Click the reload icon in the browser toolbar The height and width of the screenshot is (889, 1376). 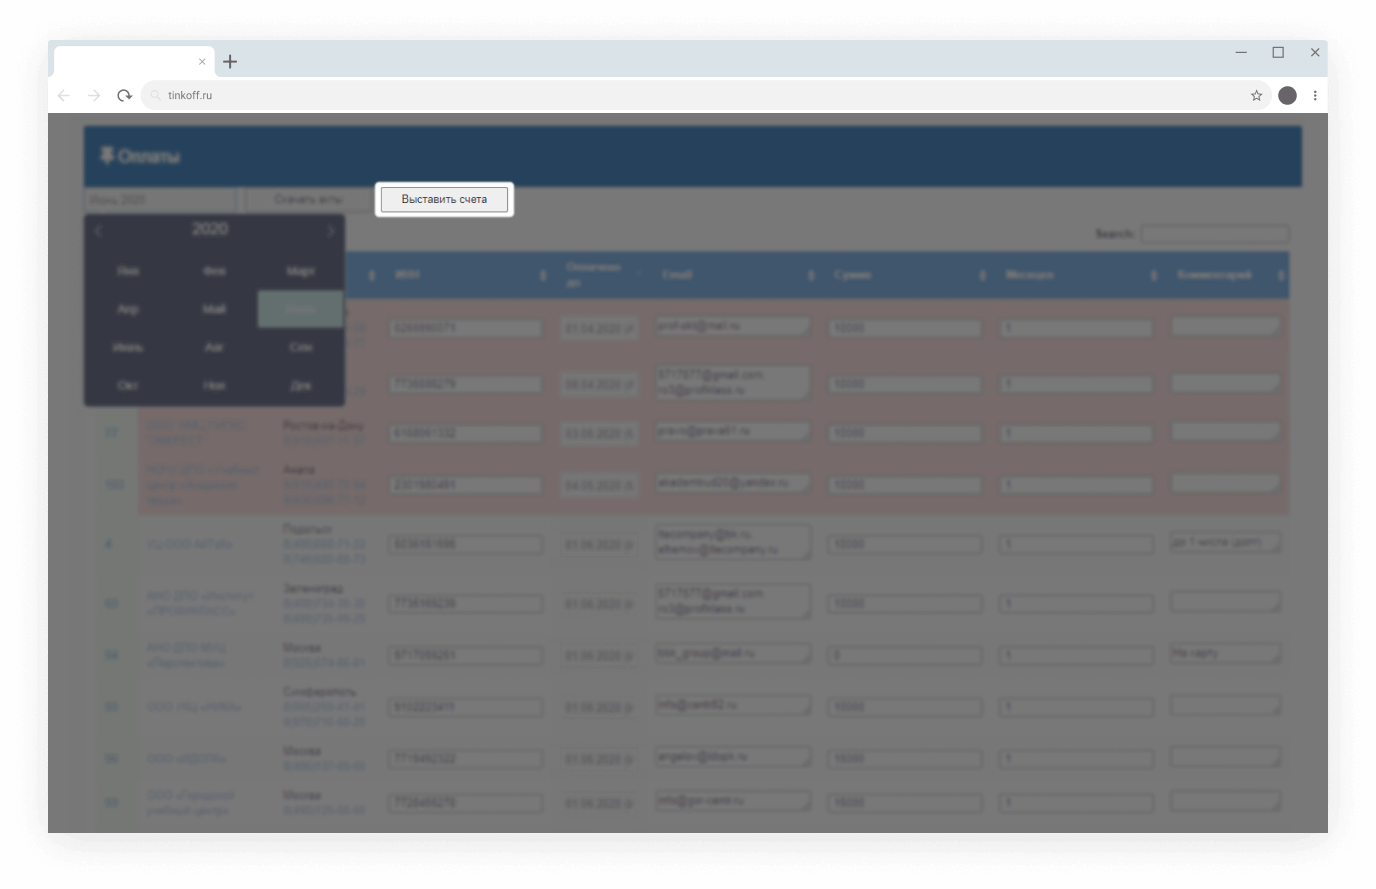click(123, 95)
